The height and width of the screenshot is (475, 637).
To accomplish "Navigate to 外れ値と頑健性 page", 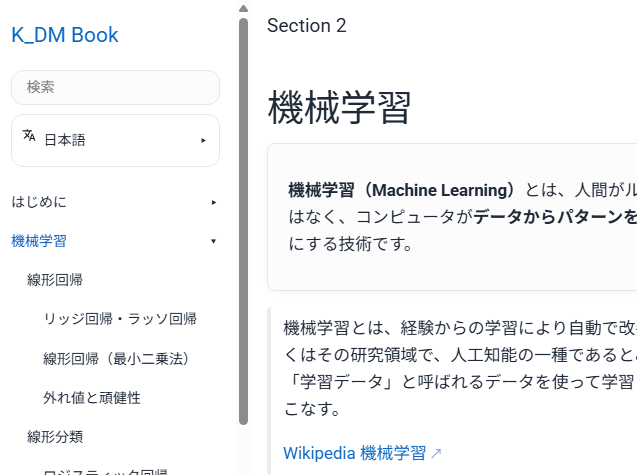I will tap(92, 397).
